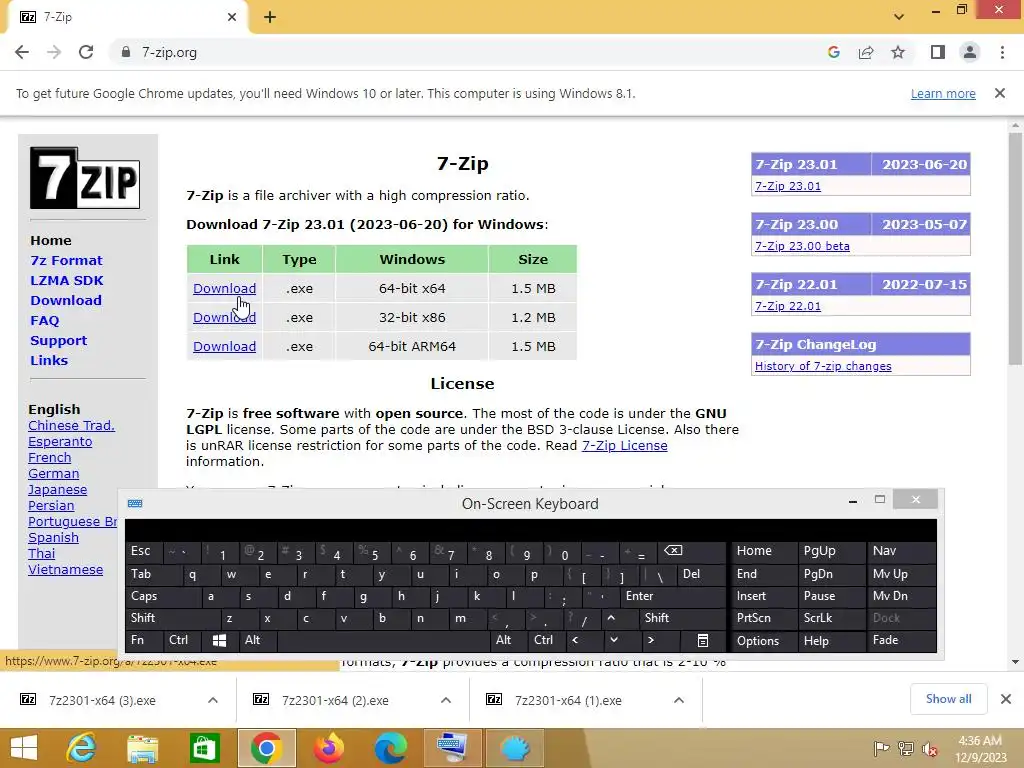Reload the page with Chrome's refresh icon
The image size is (1024, 768).
coord(86,52)
